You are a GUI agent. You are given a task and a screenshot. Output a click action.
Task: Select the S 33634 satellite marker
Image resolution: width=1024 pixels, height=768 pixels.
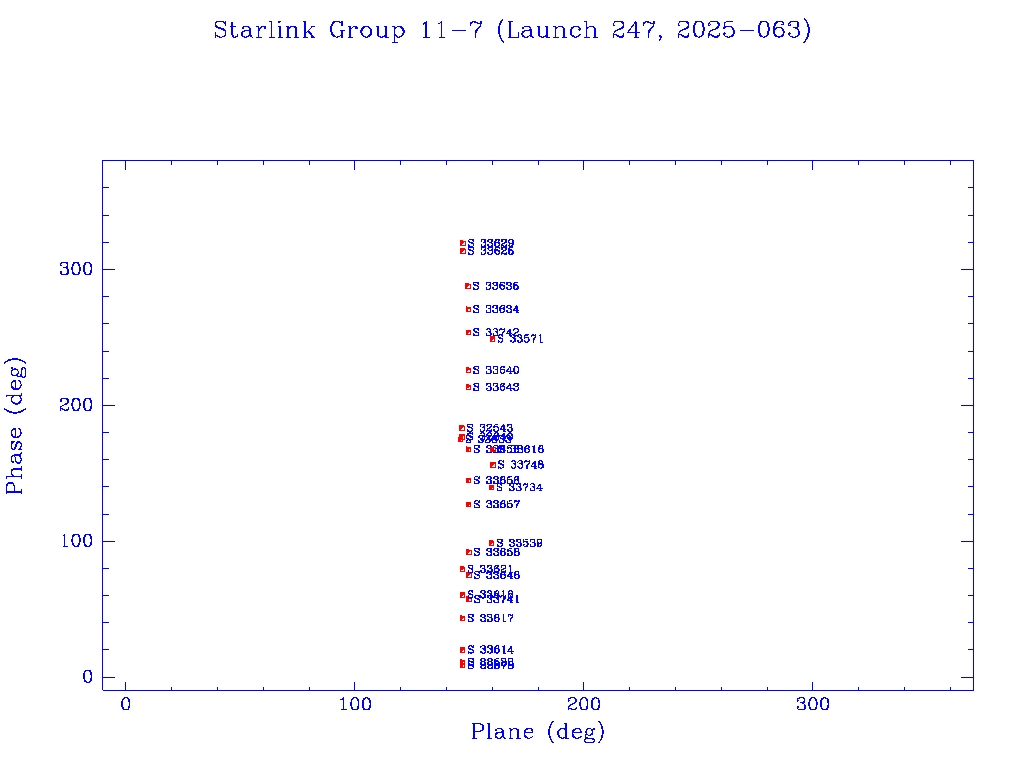[x=467, y=309]
